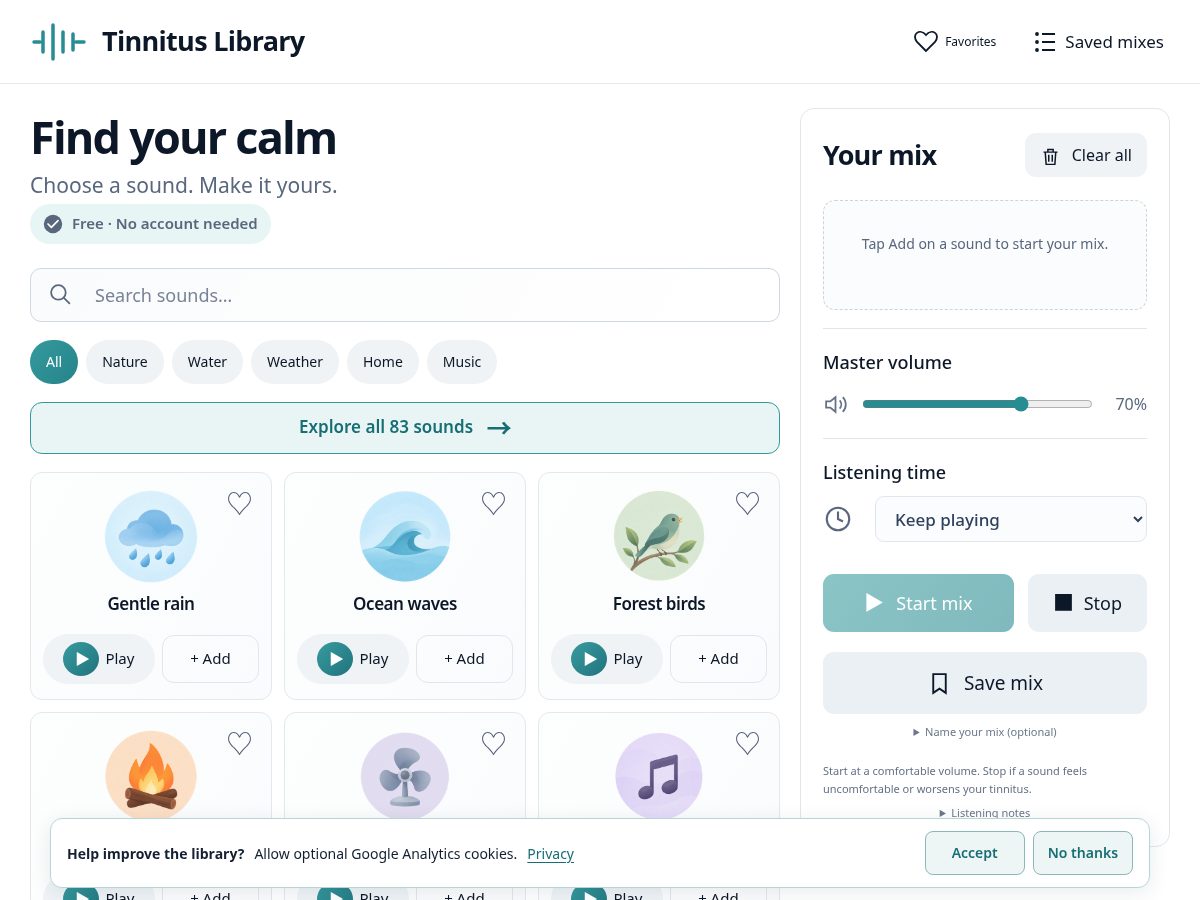This screenshot has height=900, width=1200.
Task: Click the Ocean waves icon
Action: point(405,536)
